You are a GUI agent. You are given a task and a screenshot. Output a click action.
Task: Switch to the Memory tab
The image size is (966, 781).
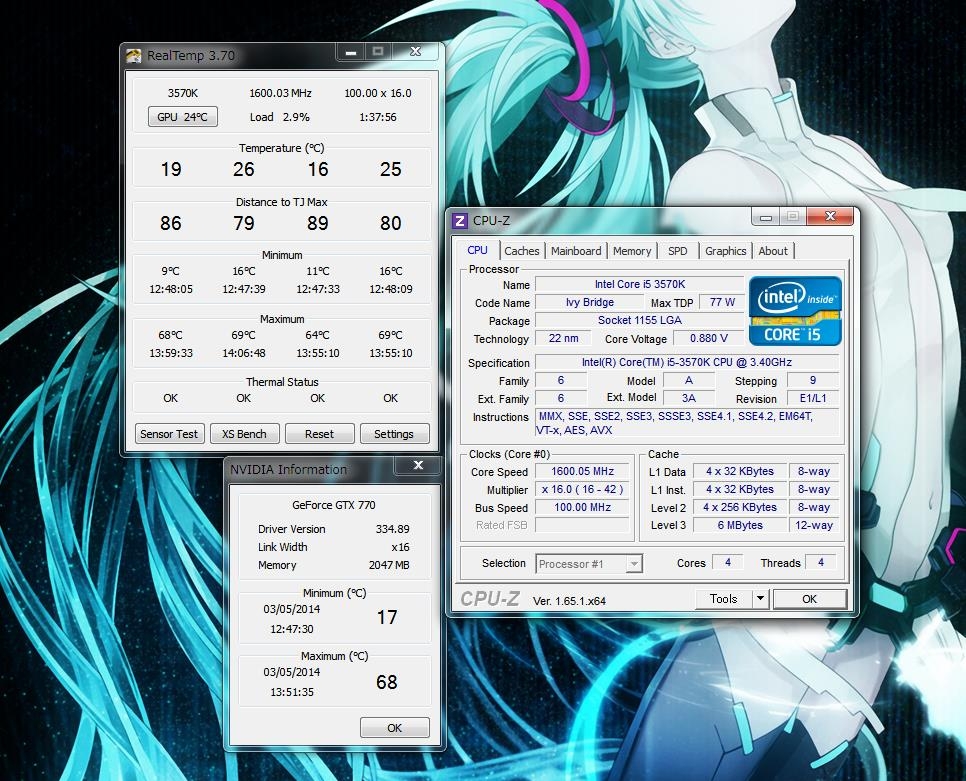[632, 251]
